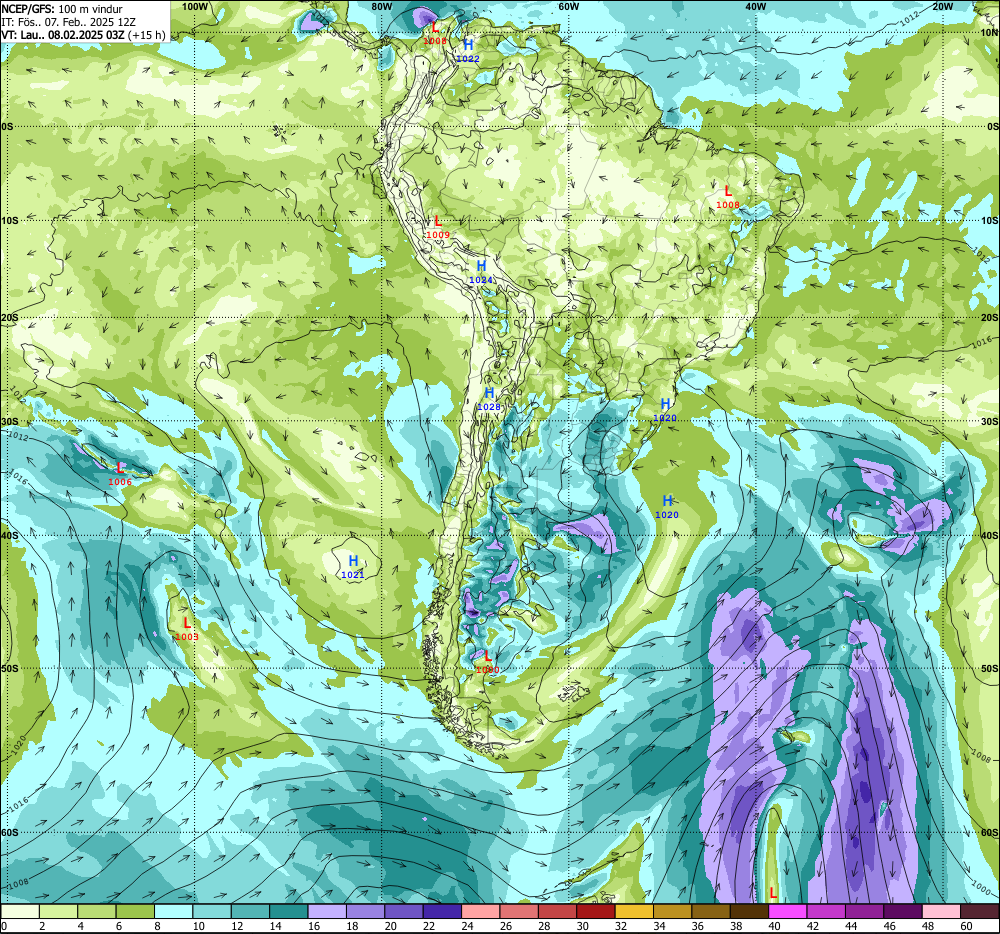Viewport: 1000px width, 934px height.
Task: Click the 100W longitude label
Action: pyautogui.click(x=194, y=6)
